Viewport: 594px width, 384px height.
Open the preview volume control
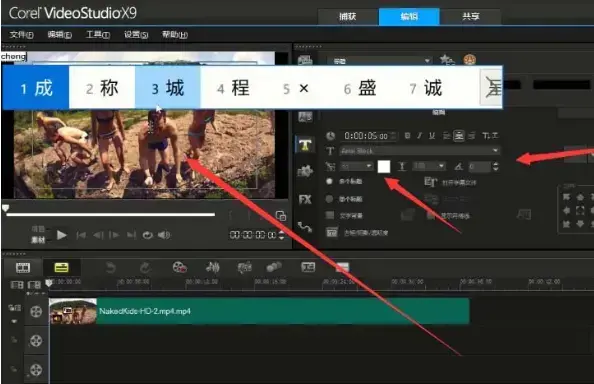[x=164, y=235]
